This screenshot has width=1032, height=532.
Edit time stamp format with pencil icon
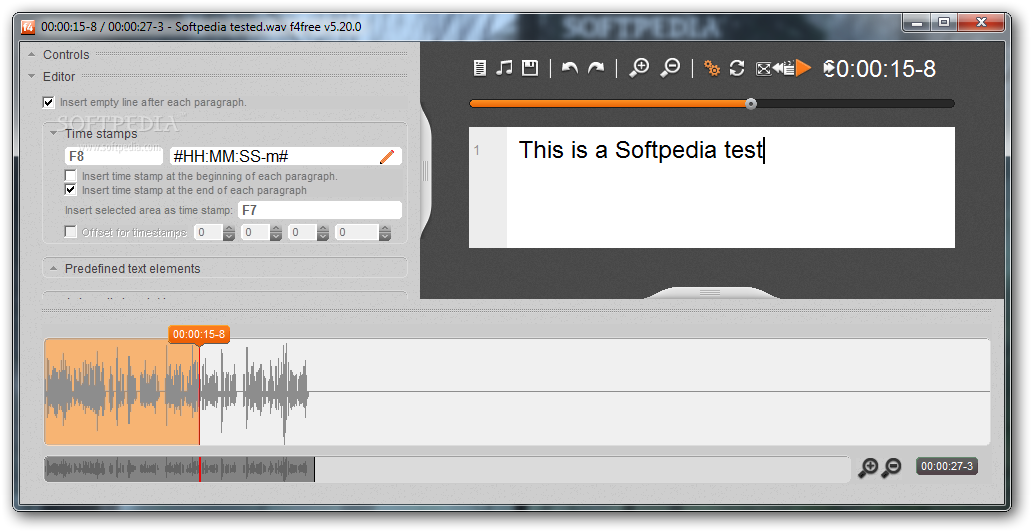(387, 156)
